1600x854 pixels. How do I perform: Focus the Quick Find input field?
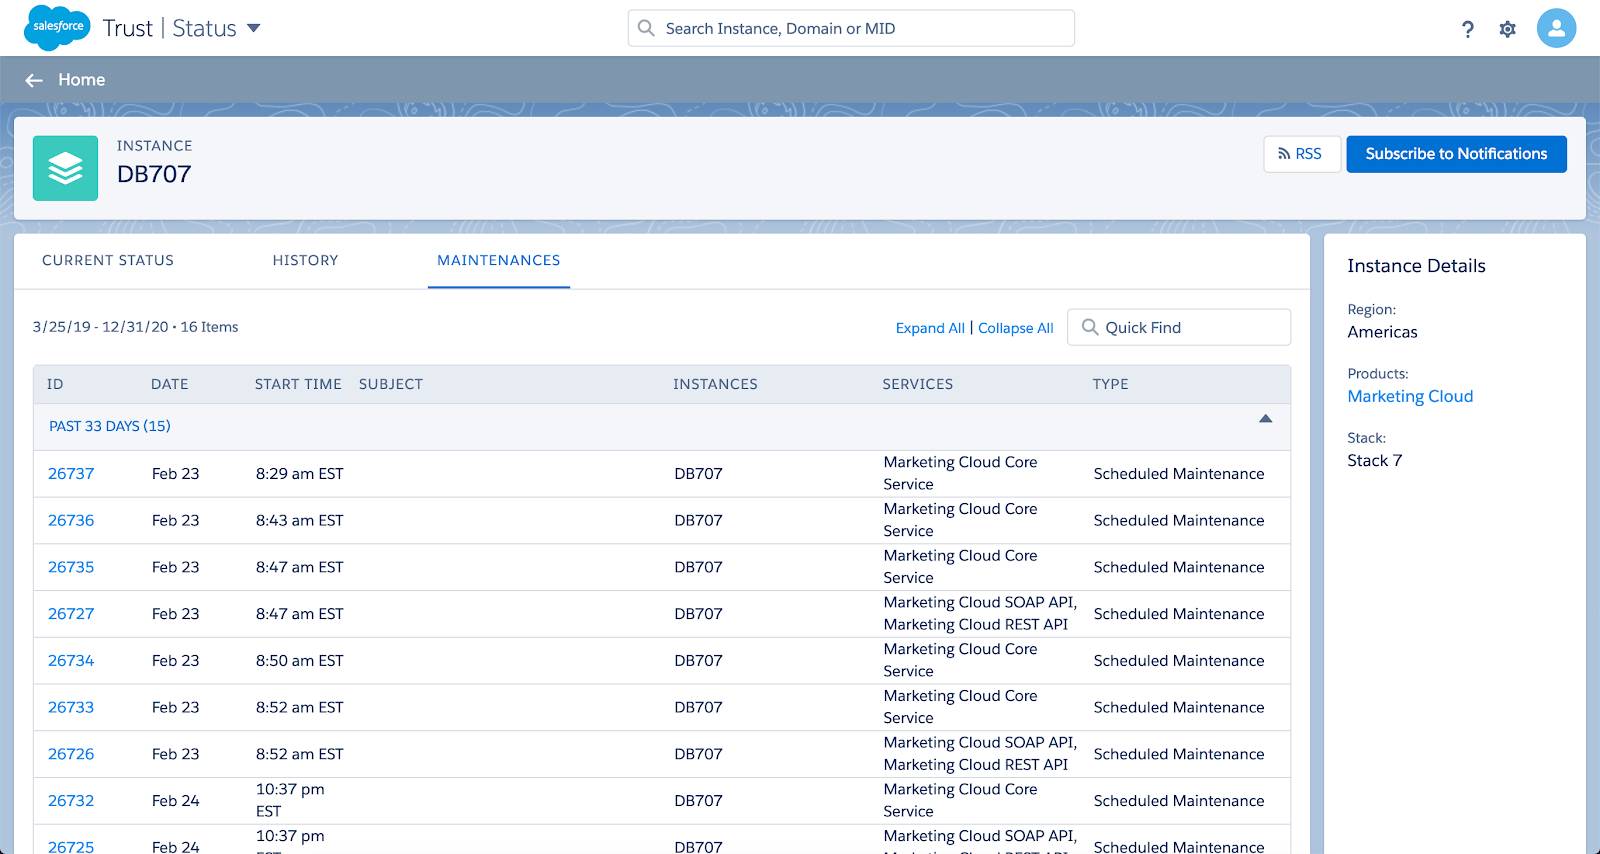point(1179,327)
